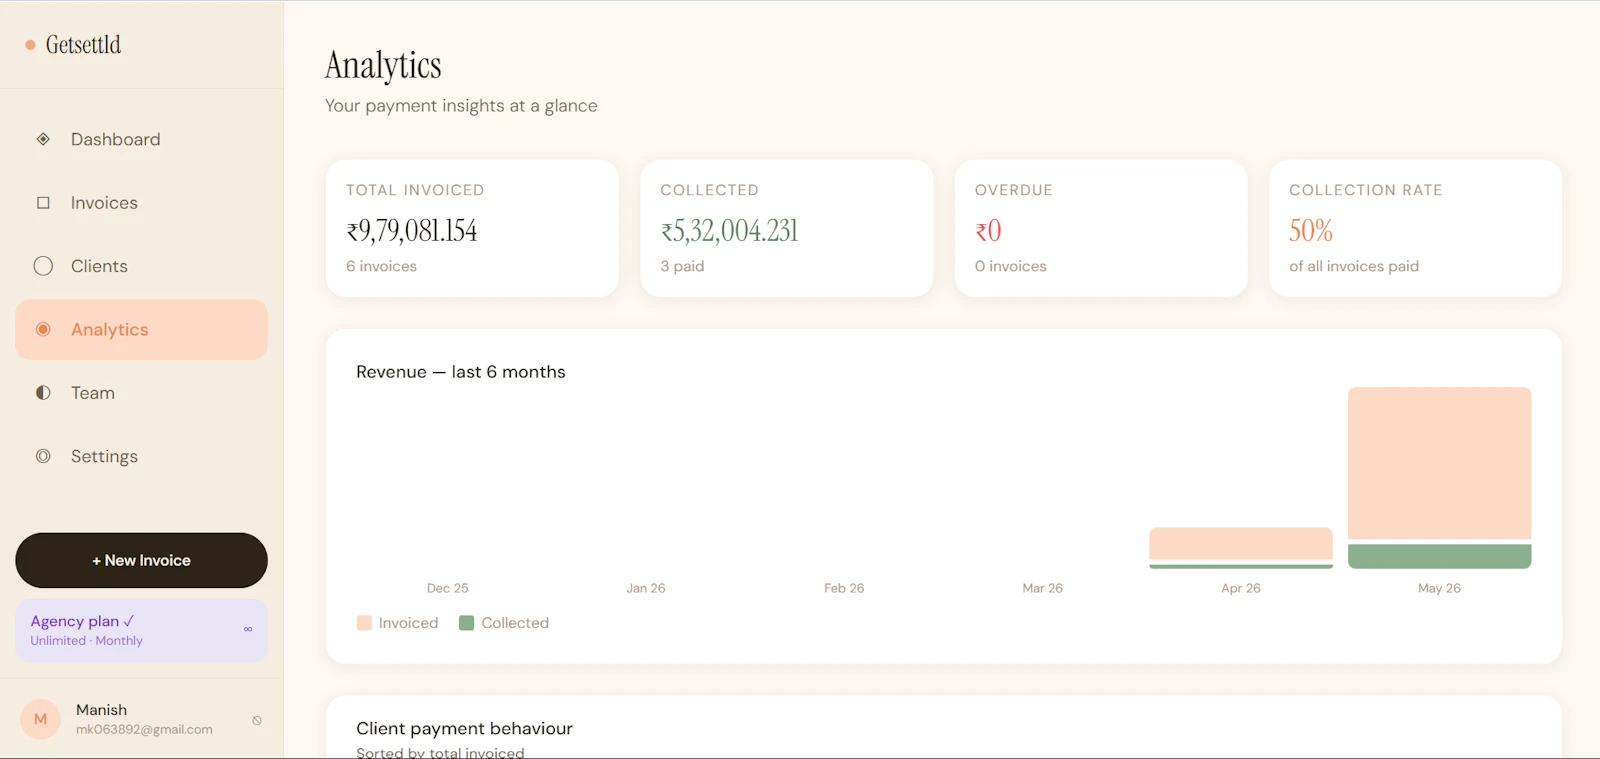Select the May 26 green collected bar

pos(1439,556)
